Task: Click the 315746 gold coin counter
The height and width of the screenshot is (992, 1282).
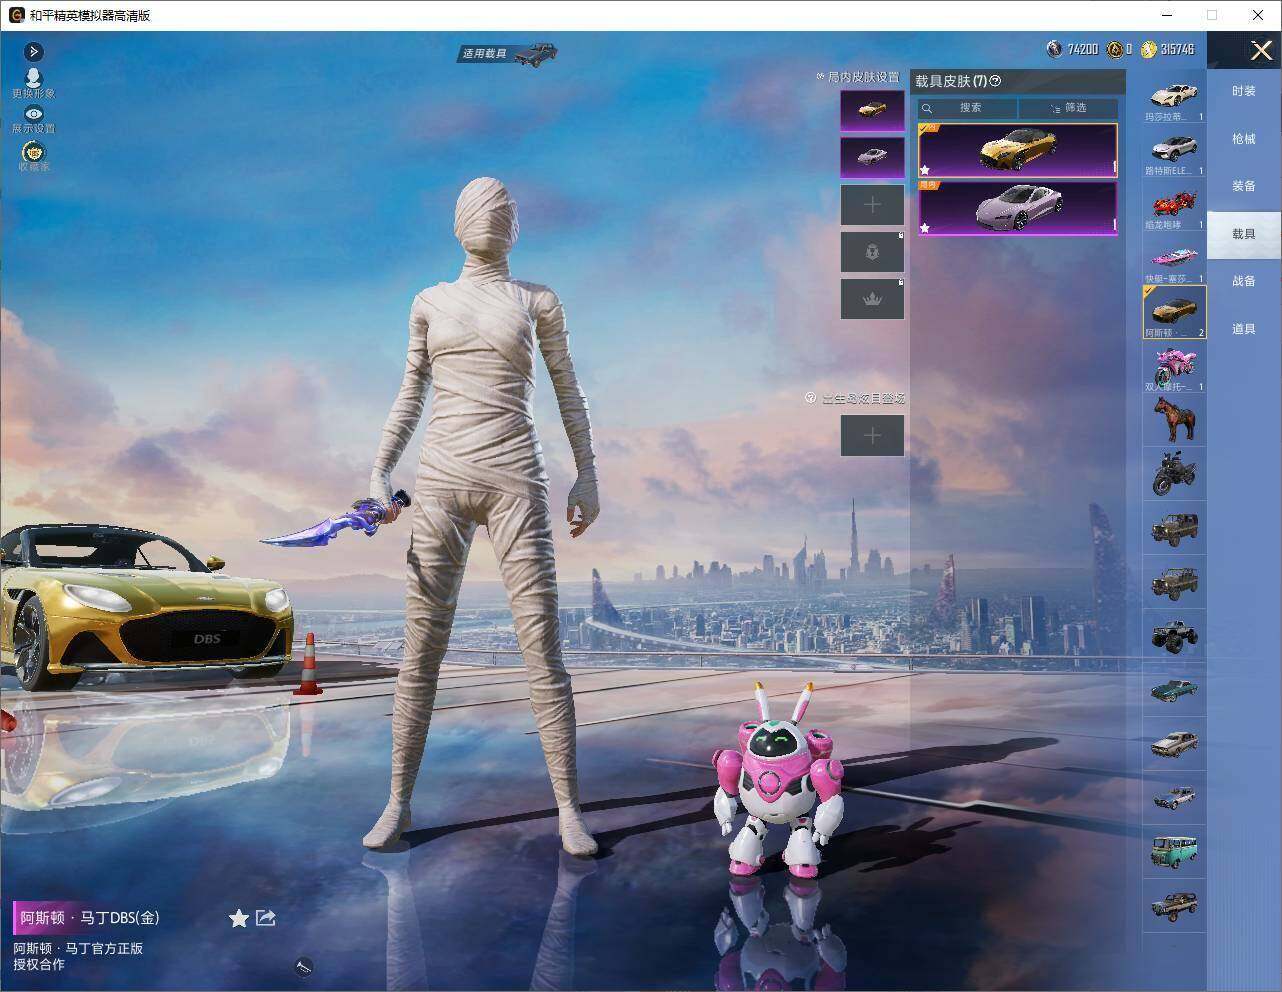Action: click(x=1167, y=49)
